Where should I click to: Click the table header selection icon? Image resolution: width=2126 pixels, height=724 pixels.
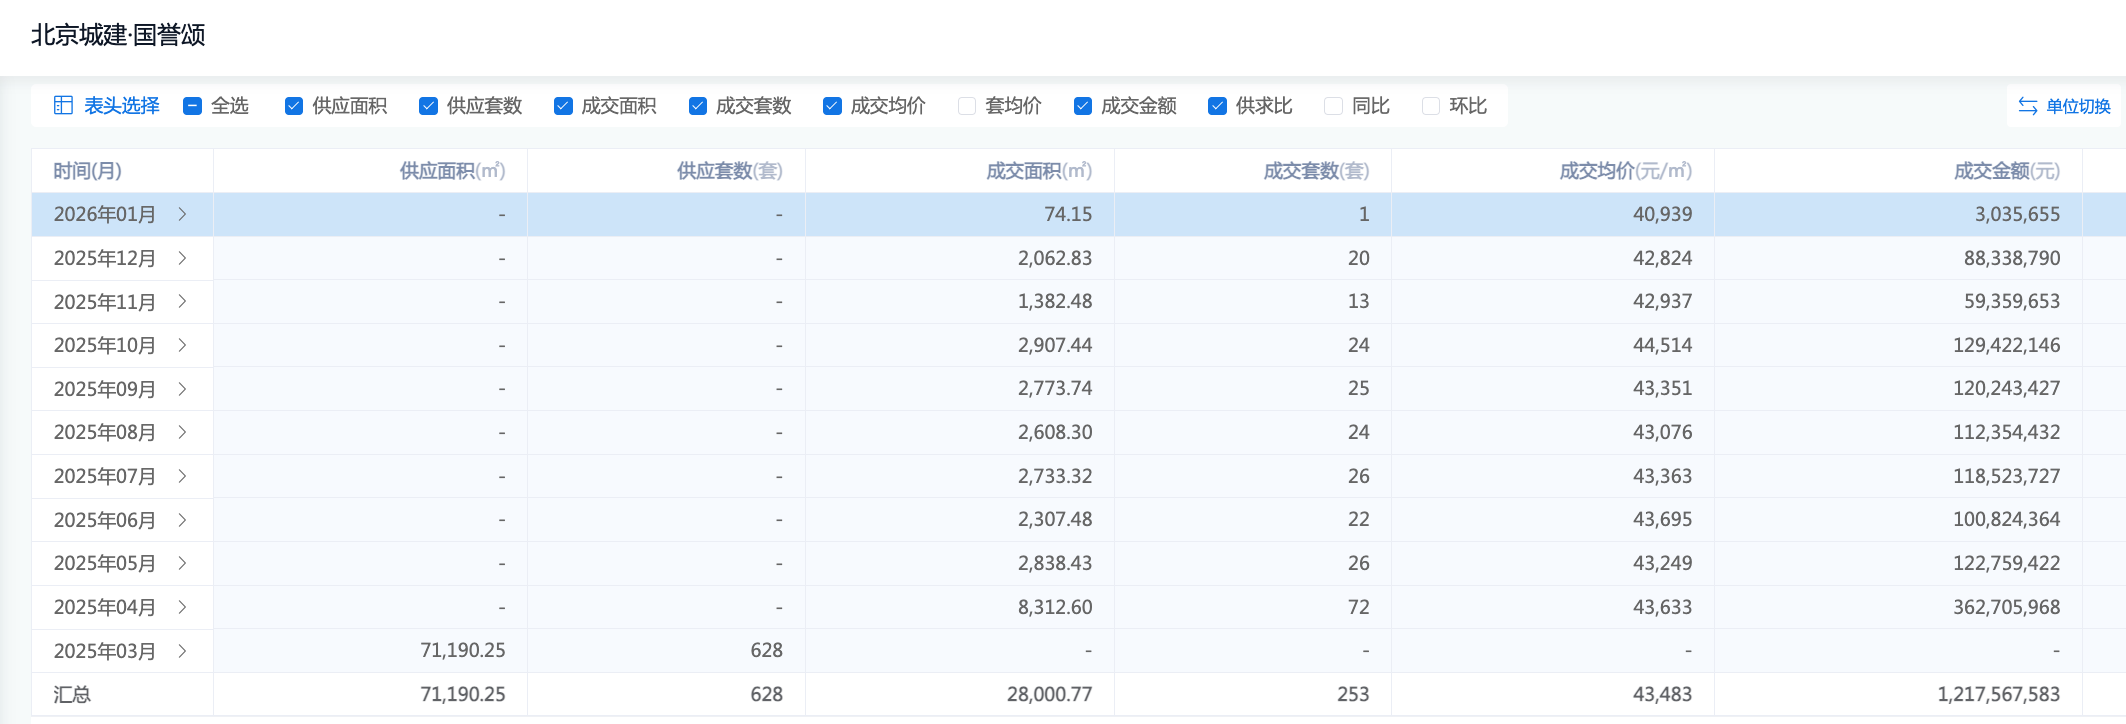point(63,106)
